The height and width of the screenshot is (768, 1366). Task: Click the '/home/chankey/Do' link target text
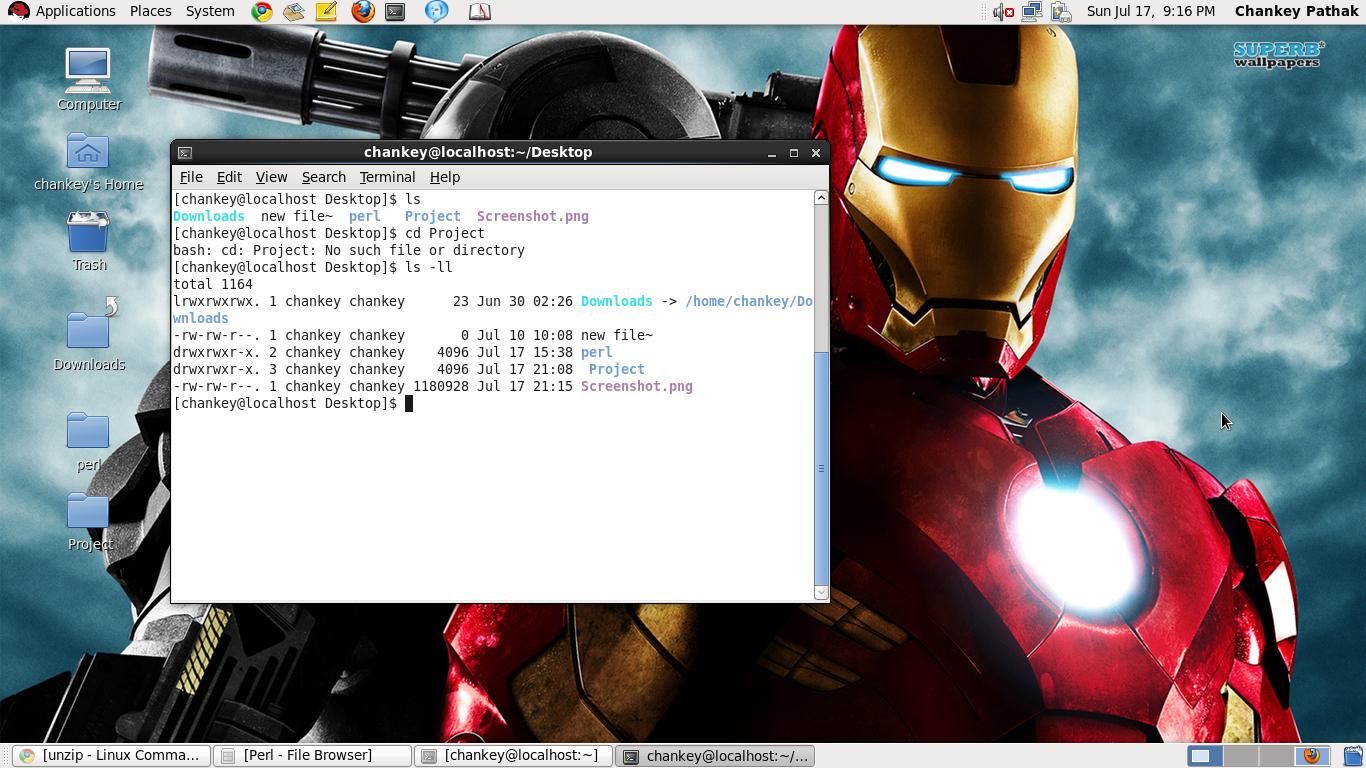(749, 301)
